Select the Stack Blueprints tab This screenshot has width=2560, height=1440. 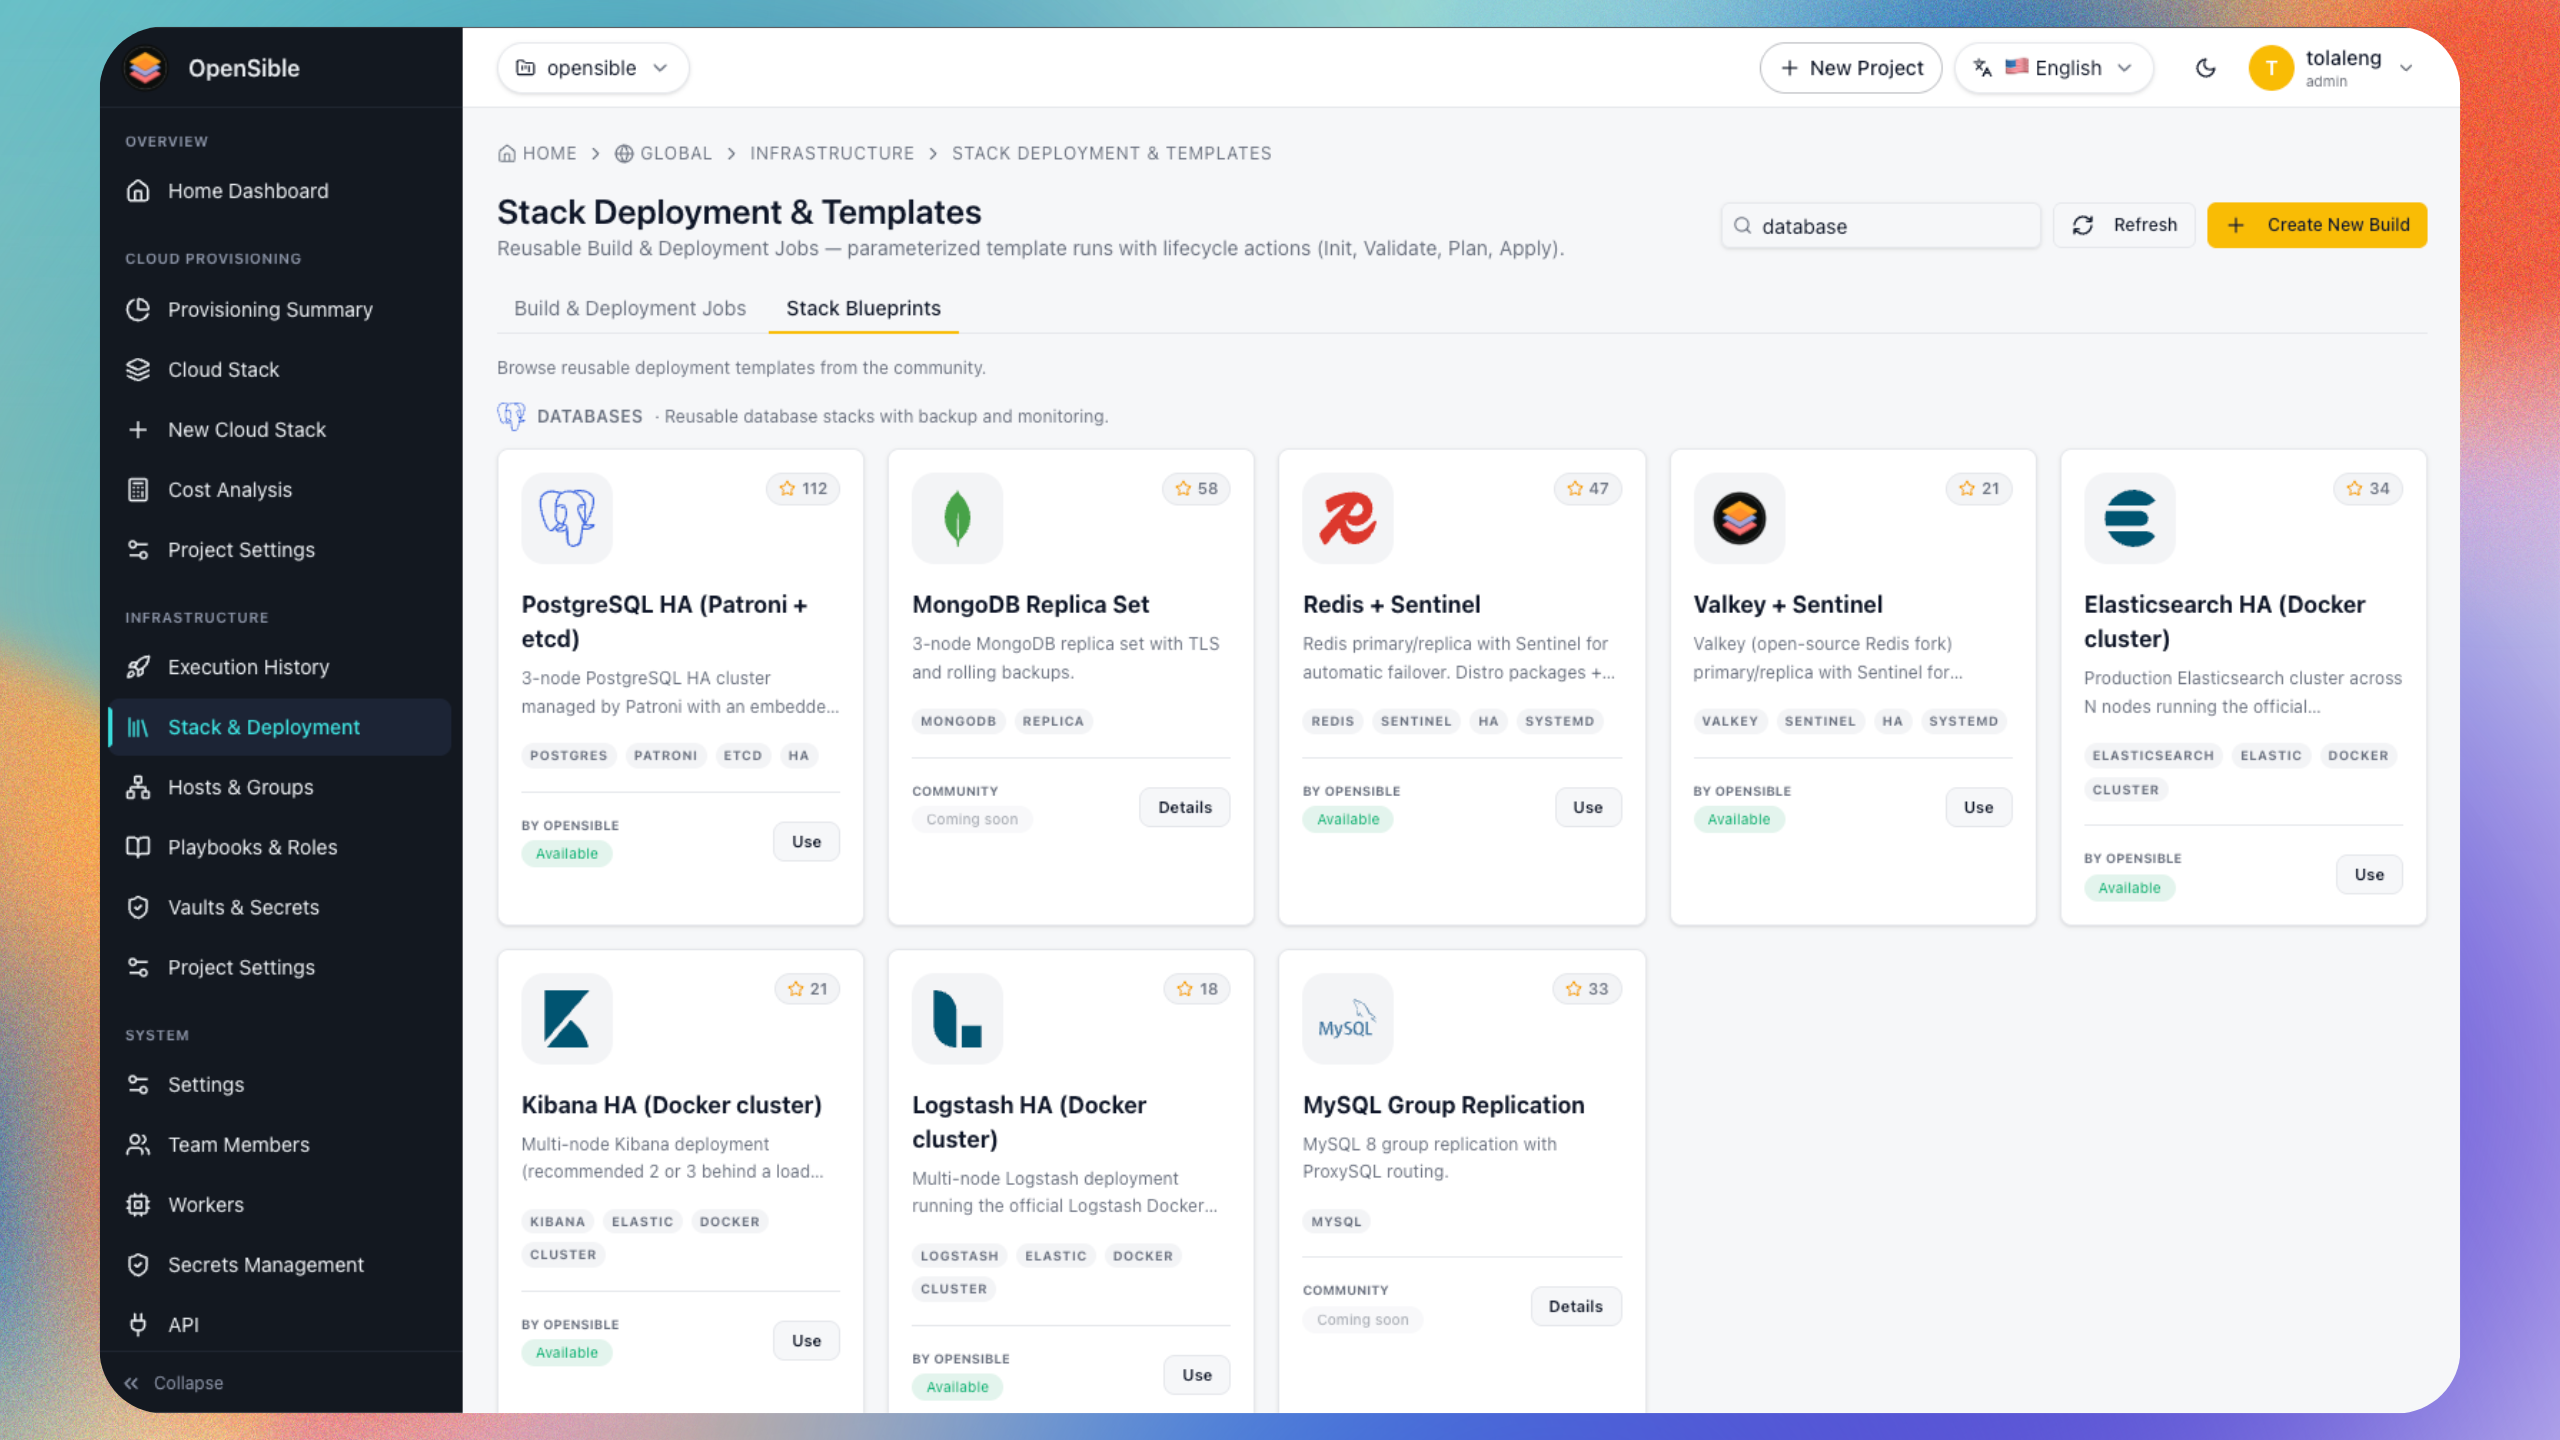863,308
